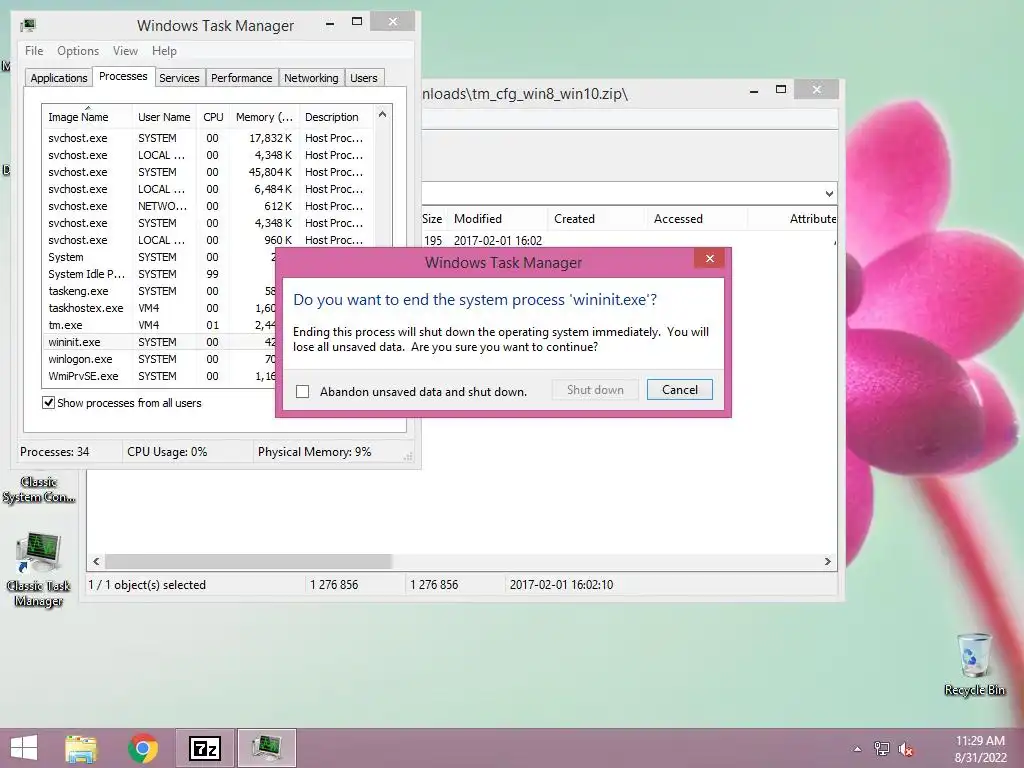
Task: Open the Task Manager File menu
Action: click(x=34, y=51)
